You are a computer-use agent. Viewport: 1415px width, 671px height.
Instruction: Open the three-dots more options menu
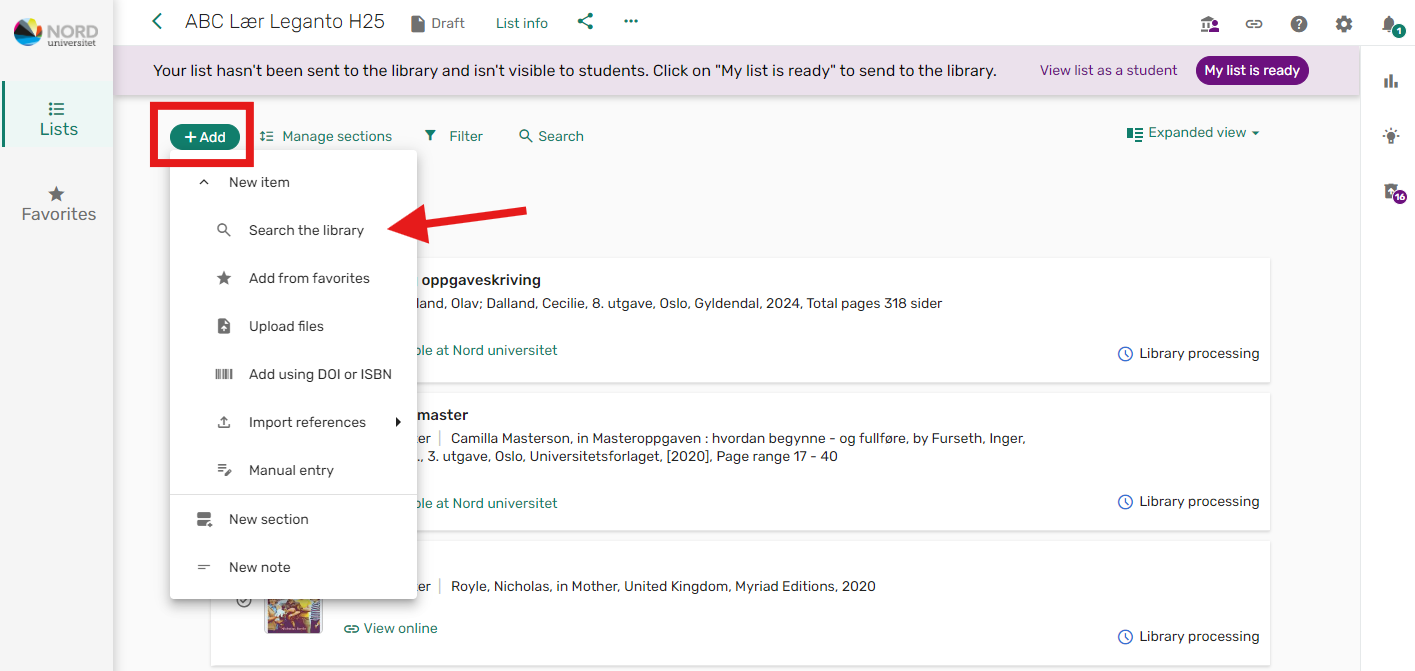click(x=631, y=21)
